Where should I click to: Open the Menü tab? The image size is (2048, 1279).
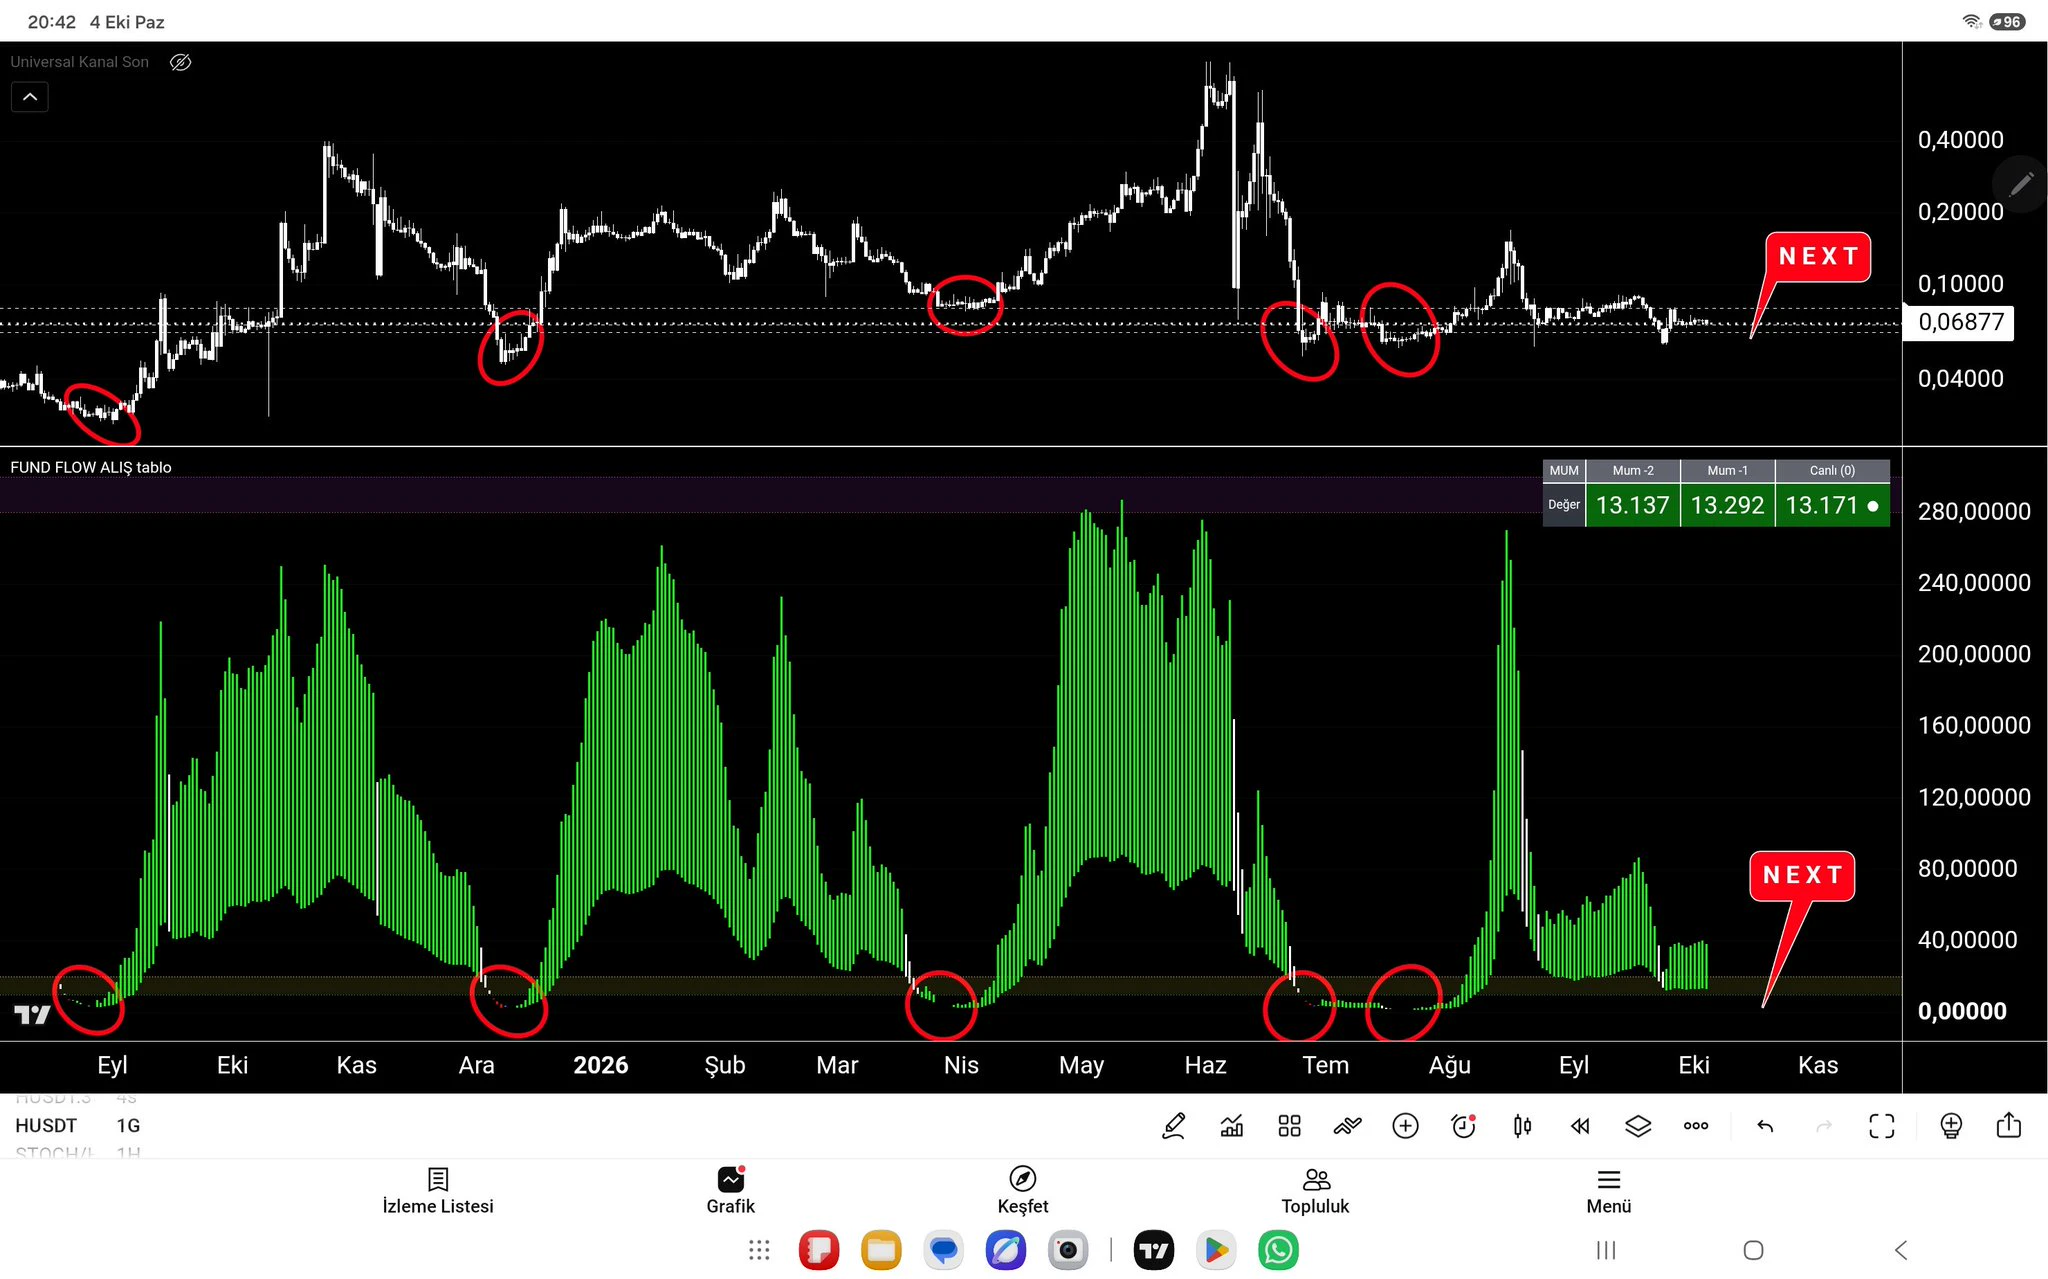[x=1609, y=1191]
